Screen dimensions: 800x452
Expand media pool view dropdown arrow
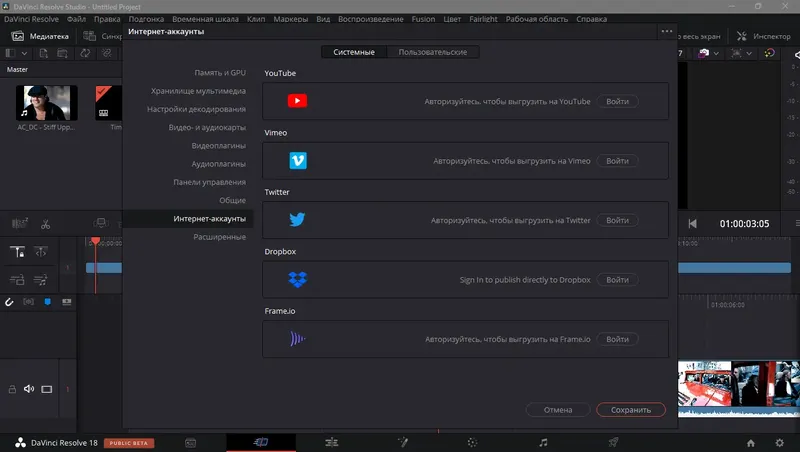pos(24,53)
